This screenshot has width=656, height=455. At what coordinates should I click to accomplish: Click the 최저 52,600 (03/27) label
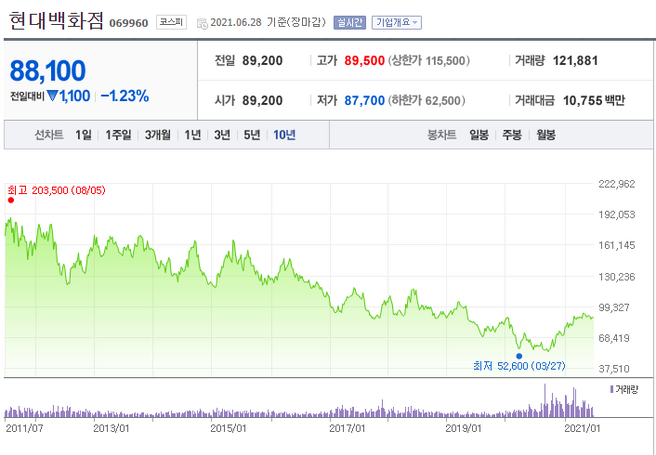(519, 366)
